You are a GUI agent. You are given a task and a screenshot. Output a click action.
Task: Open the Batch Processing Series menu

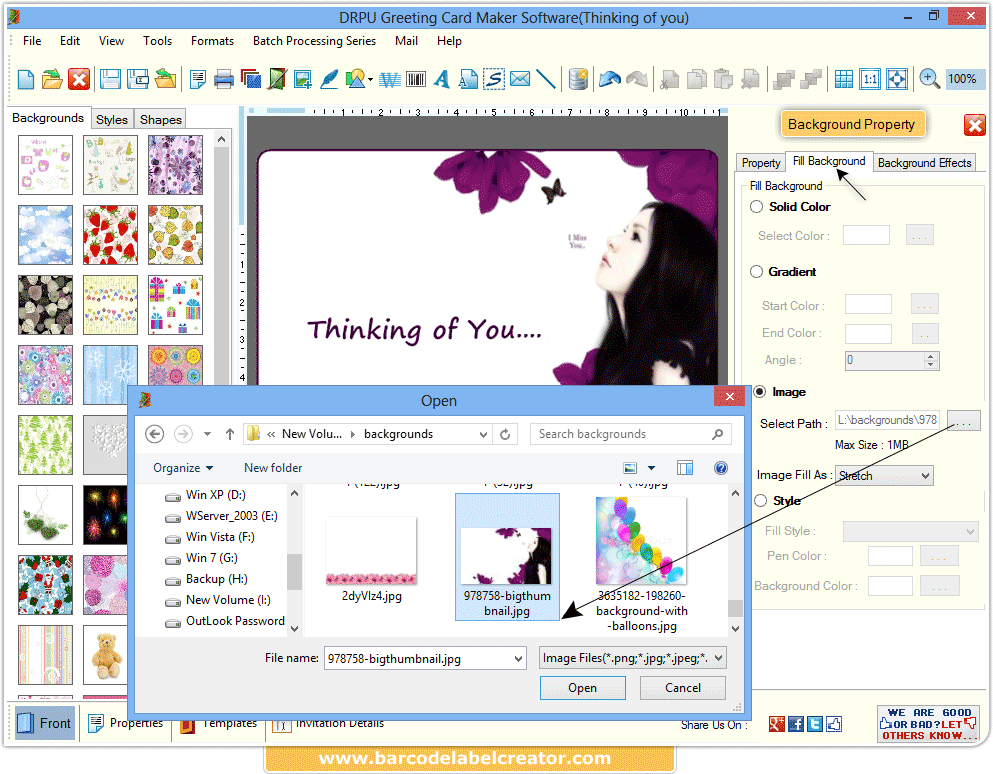tap(314, 41)
